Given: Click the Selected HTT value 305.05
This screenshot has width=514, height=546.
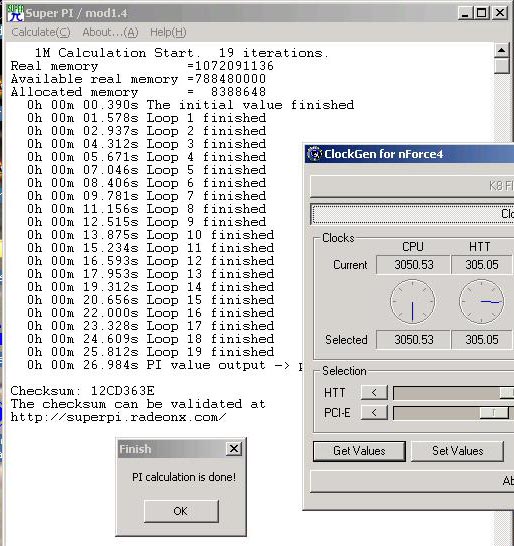Looking at the screenshot, I should pyautogui.click(x=482, y=340).
